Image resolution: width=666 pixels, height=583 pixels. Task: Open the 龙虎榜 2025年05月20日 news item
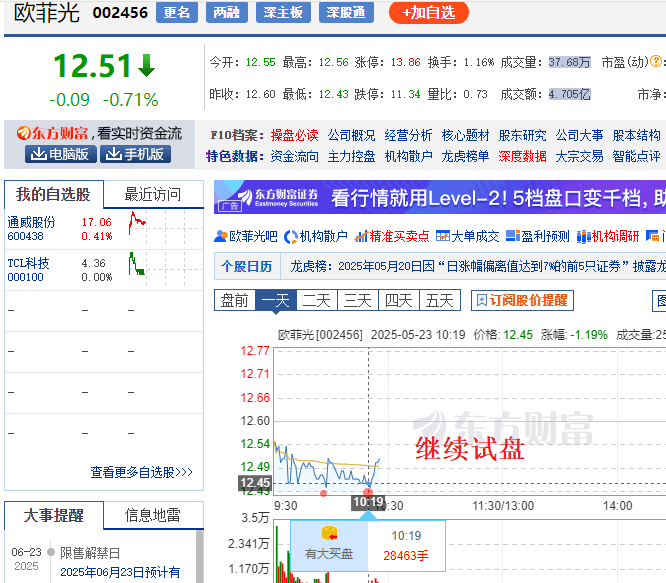click(478, 266)
